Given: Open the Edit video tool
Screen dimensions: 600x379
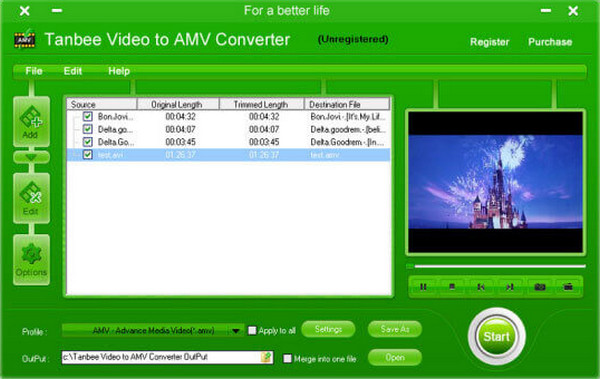Looking at the screenshot, I should pyautogui.click(x=31, y=198).
